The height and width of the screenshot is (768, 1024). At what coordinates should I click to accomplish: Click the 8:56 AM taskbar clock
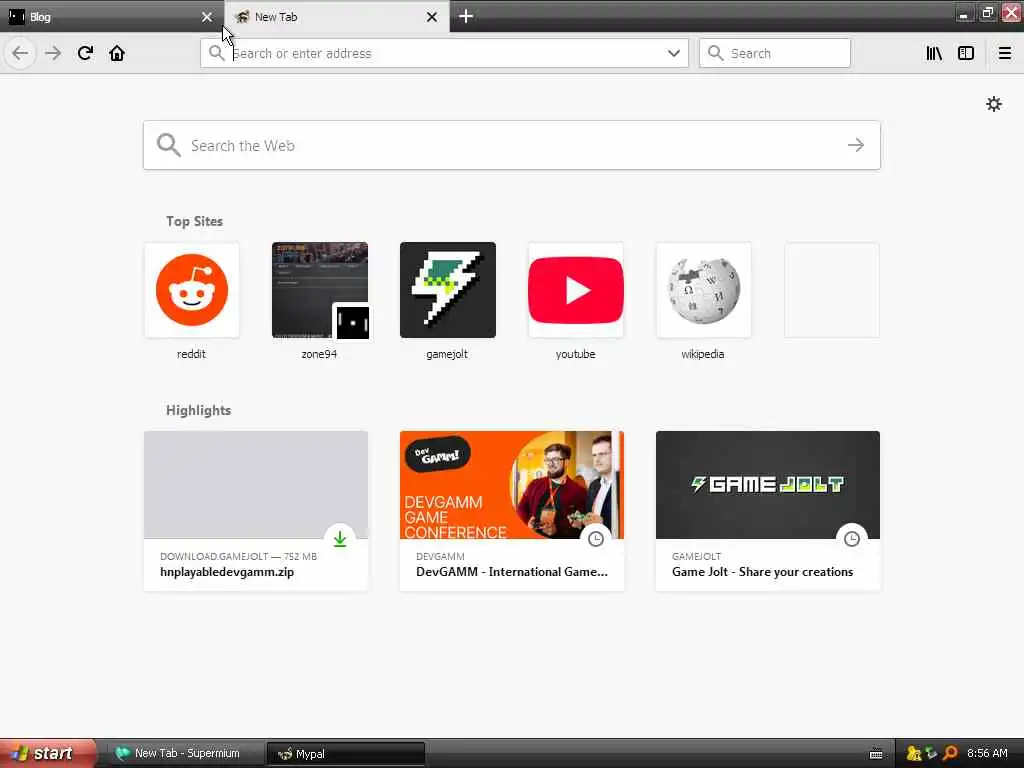[987, 753]
